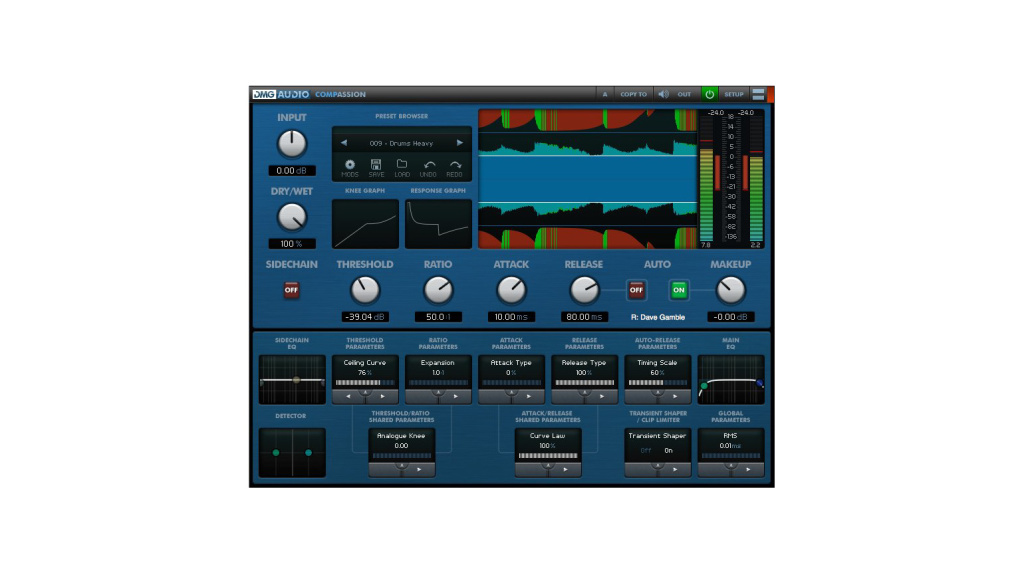Click RMS global parameter right arrow
This screenshot has height=565, width=1024.
tap(748, 470)
